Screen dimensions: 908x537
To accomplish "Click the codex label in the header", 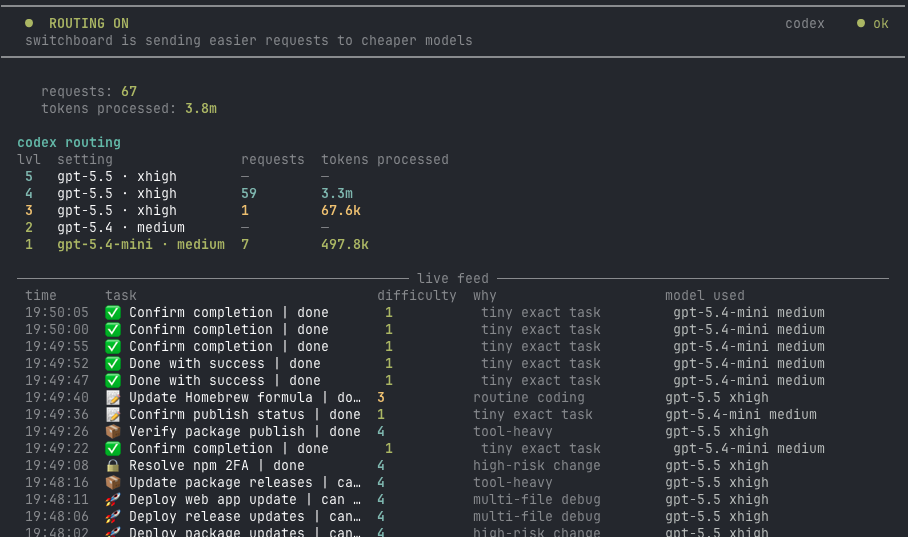I will point(804,23).
